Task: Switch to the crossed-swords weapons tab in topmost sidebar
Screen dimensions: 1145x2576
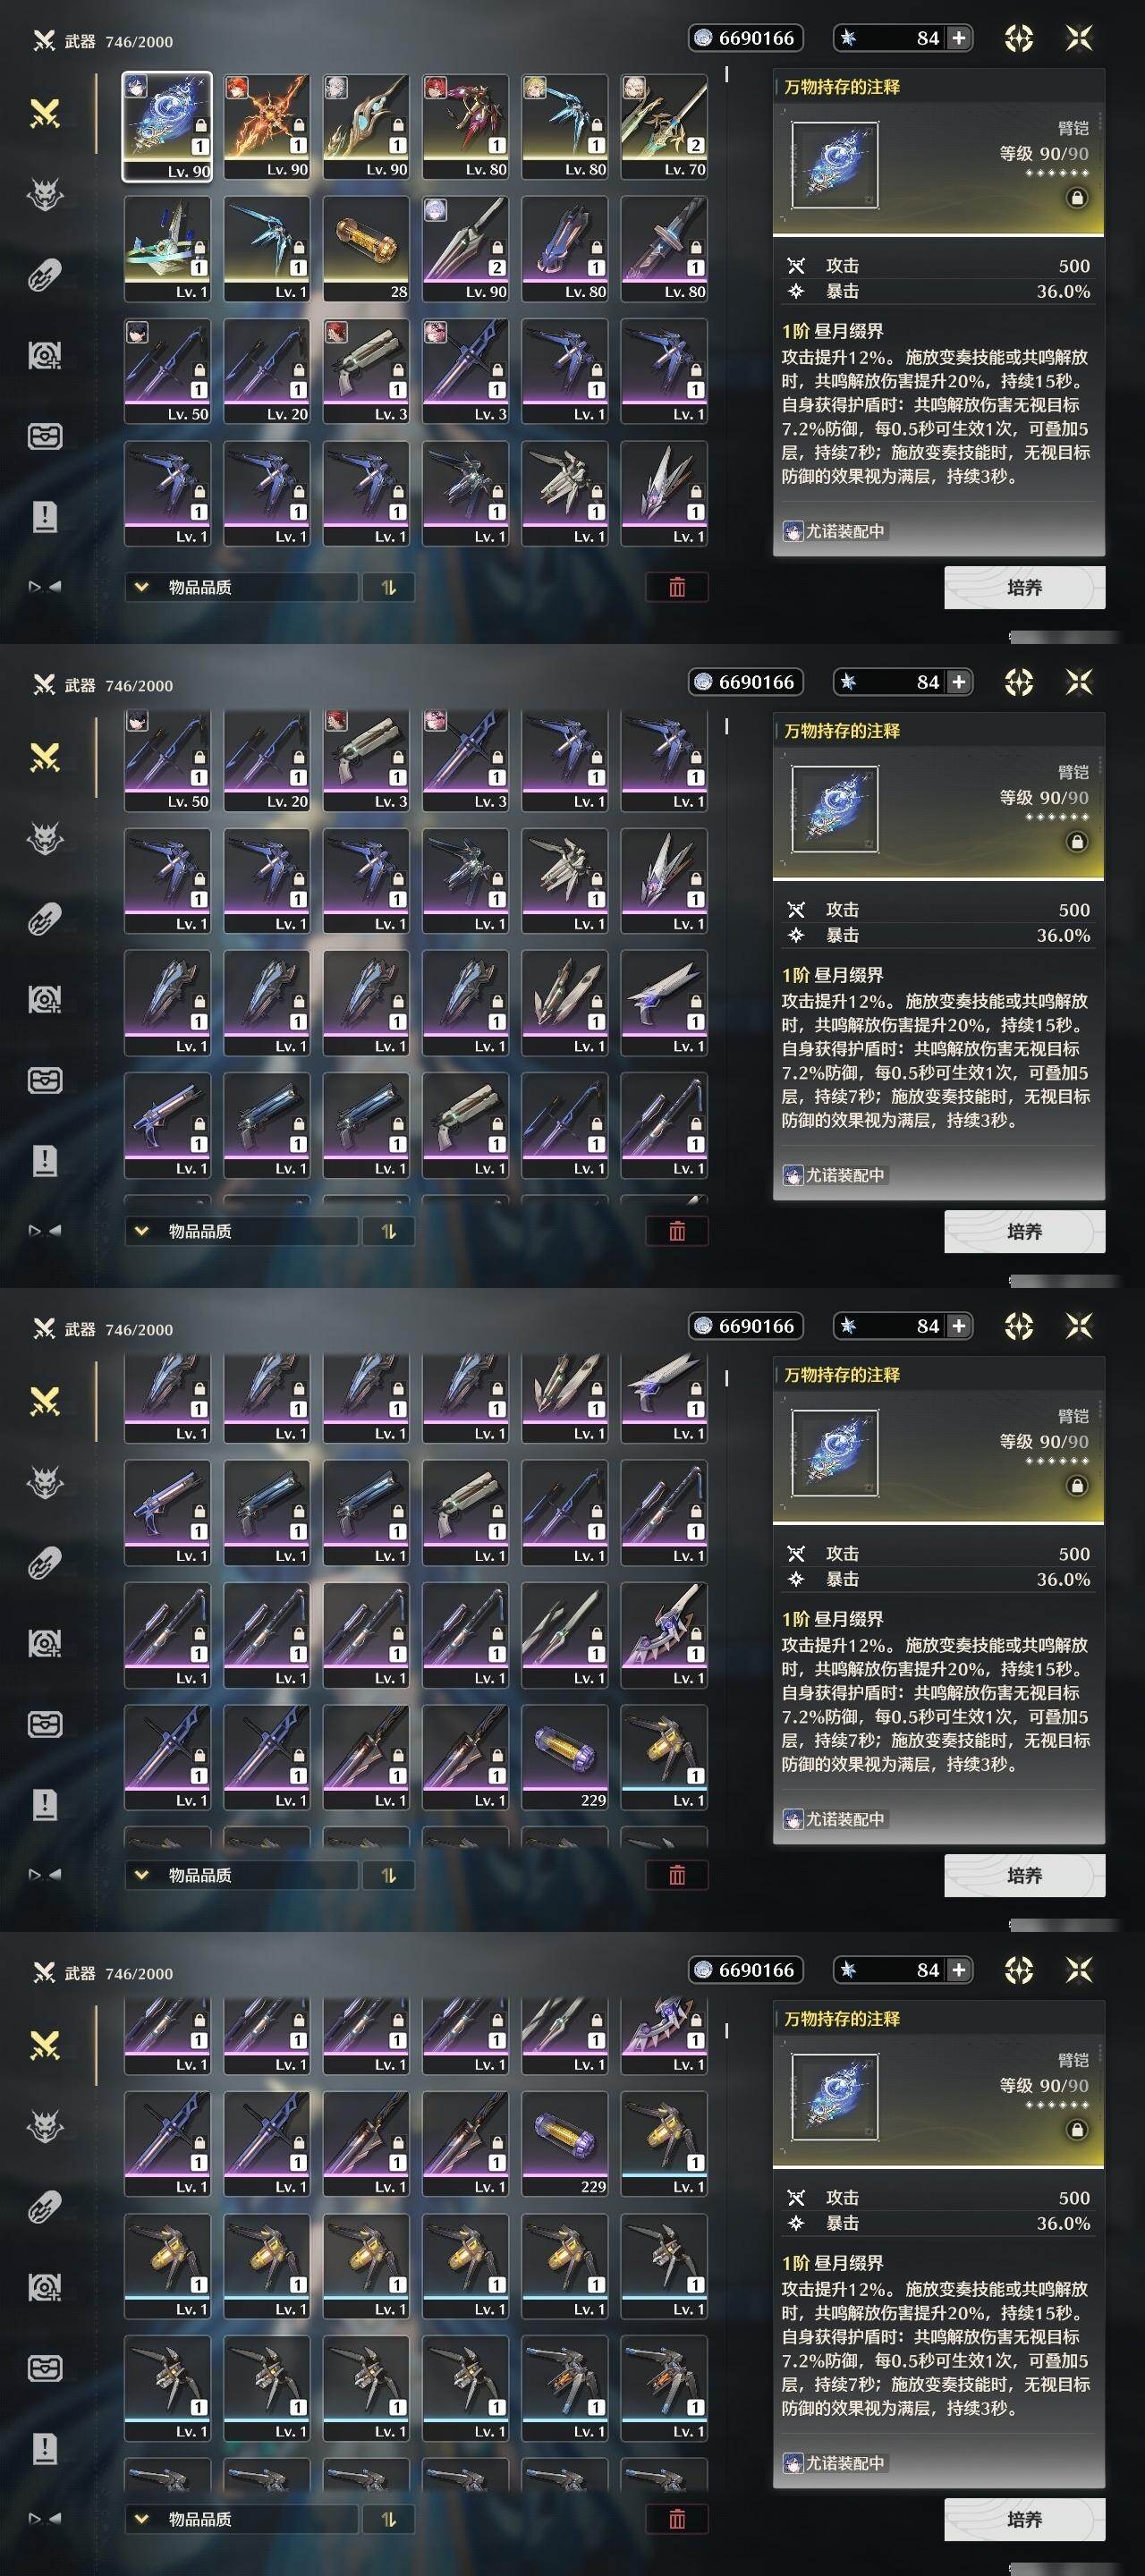Action: click(x=44, y=113)
